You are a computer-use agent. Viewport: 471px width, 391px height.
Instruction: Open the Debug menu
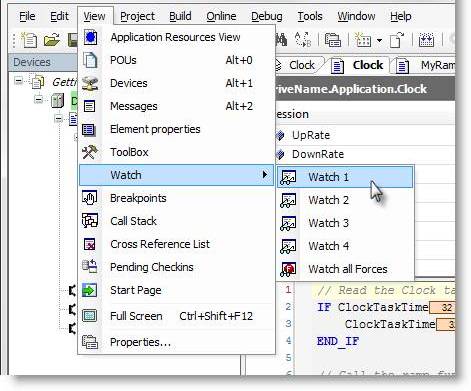[x=266, y=16]
